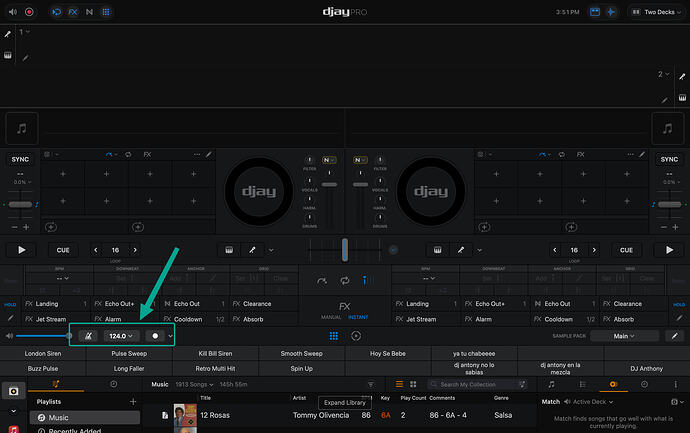Switch FX mode to MANUAL

[331, 317]
